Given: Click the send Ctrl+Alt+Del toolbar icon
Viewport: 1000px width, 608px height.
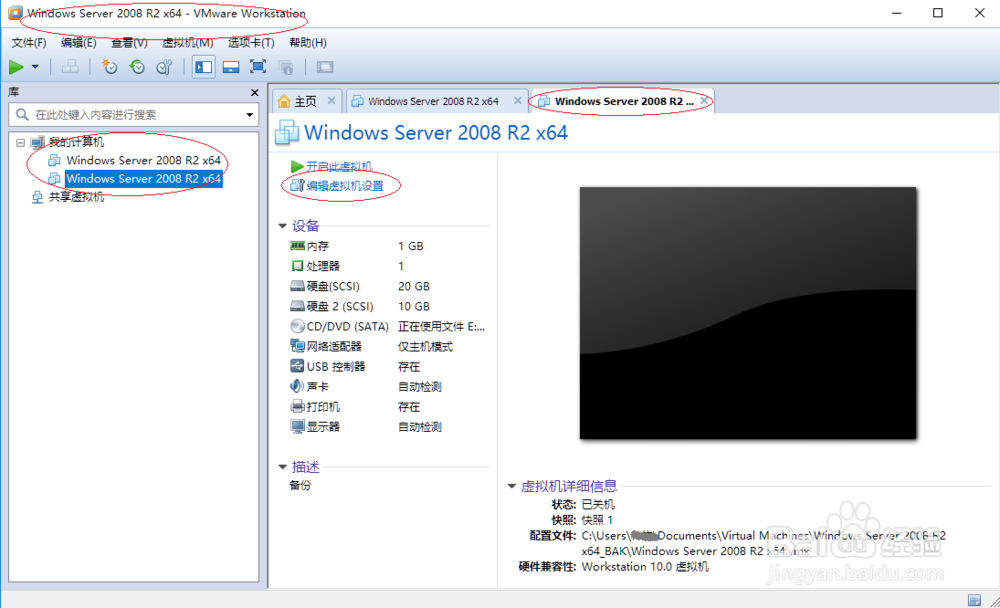Looking at the screenshot, I should (x=70, y=67).
